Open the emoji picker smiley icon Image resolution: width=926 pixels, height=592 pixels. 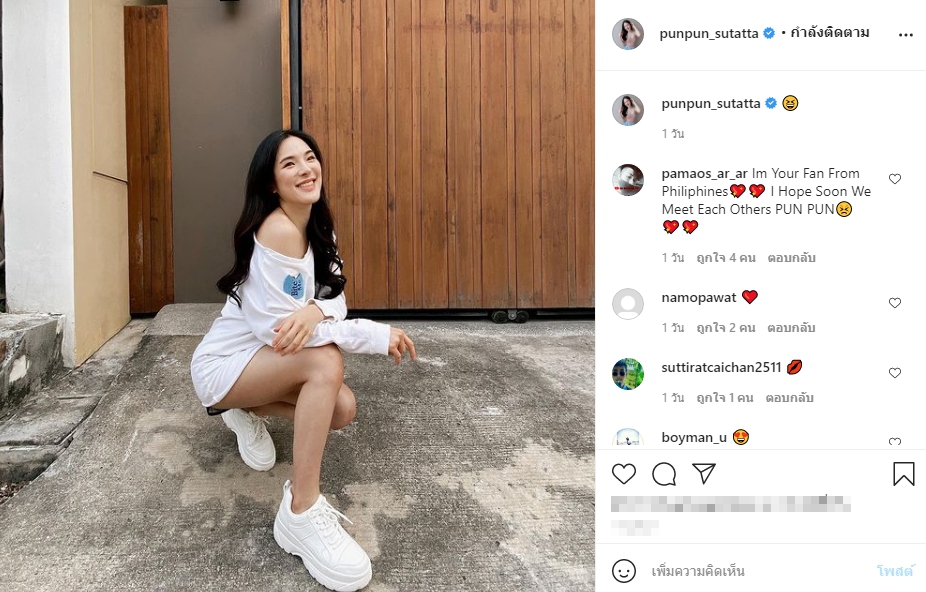pos(624,571)
